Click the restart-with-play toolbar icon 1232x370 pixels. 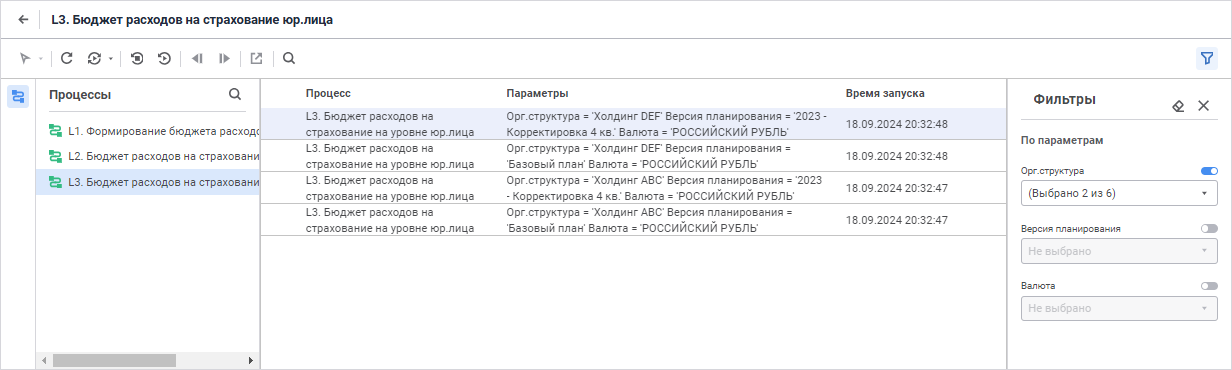tap(164, 58)
